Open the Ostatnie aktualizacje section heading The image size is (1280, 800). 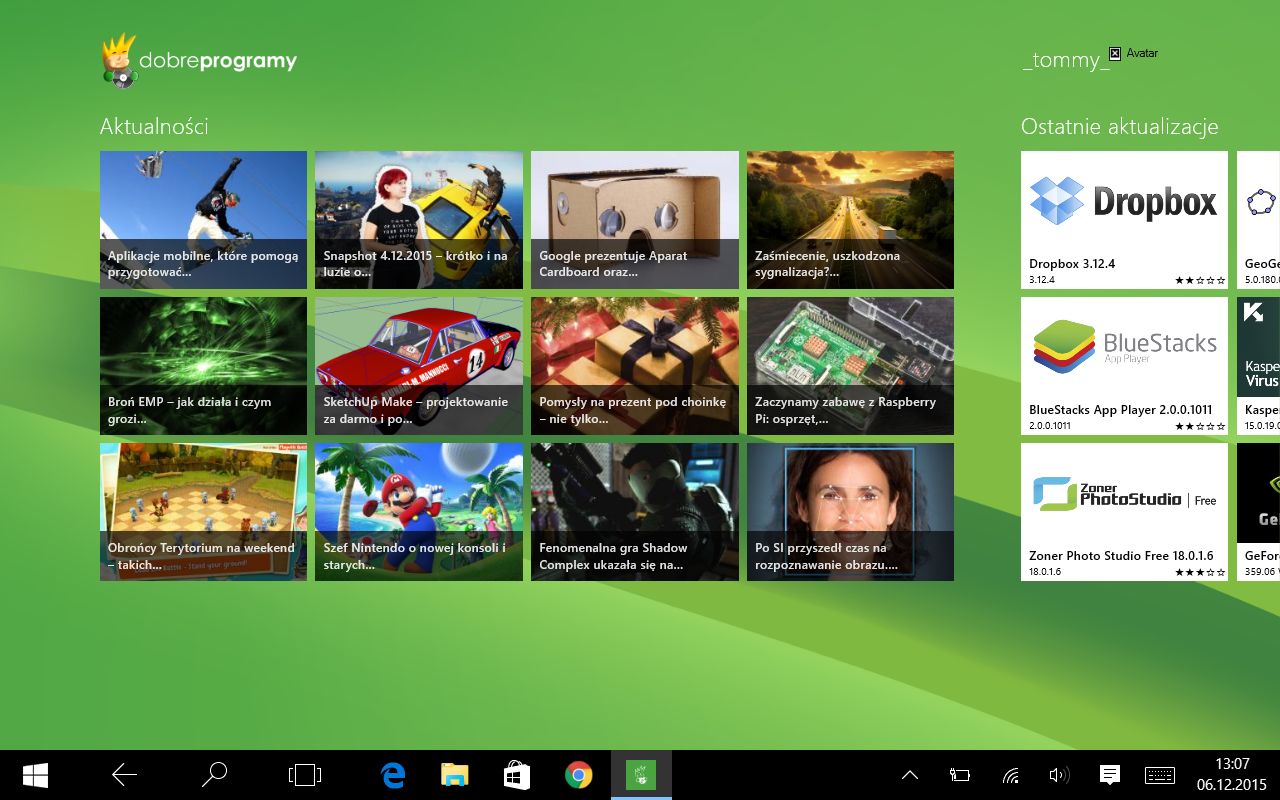click(1119, 127)
